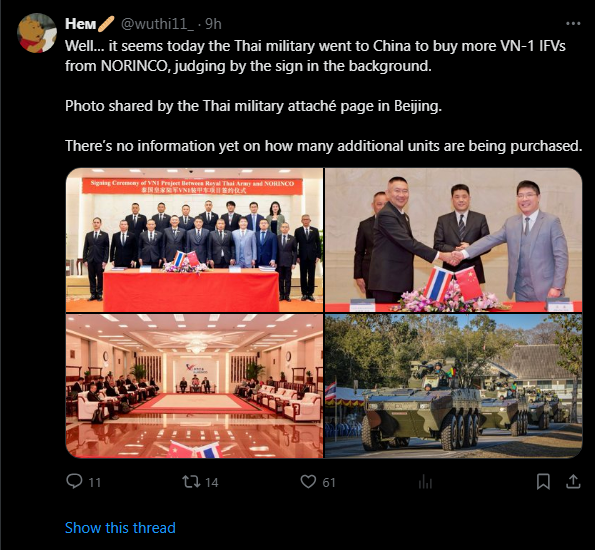Bookmark this tweet

tap(543, 482)
